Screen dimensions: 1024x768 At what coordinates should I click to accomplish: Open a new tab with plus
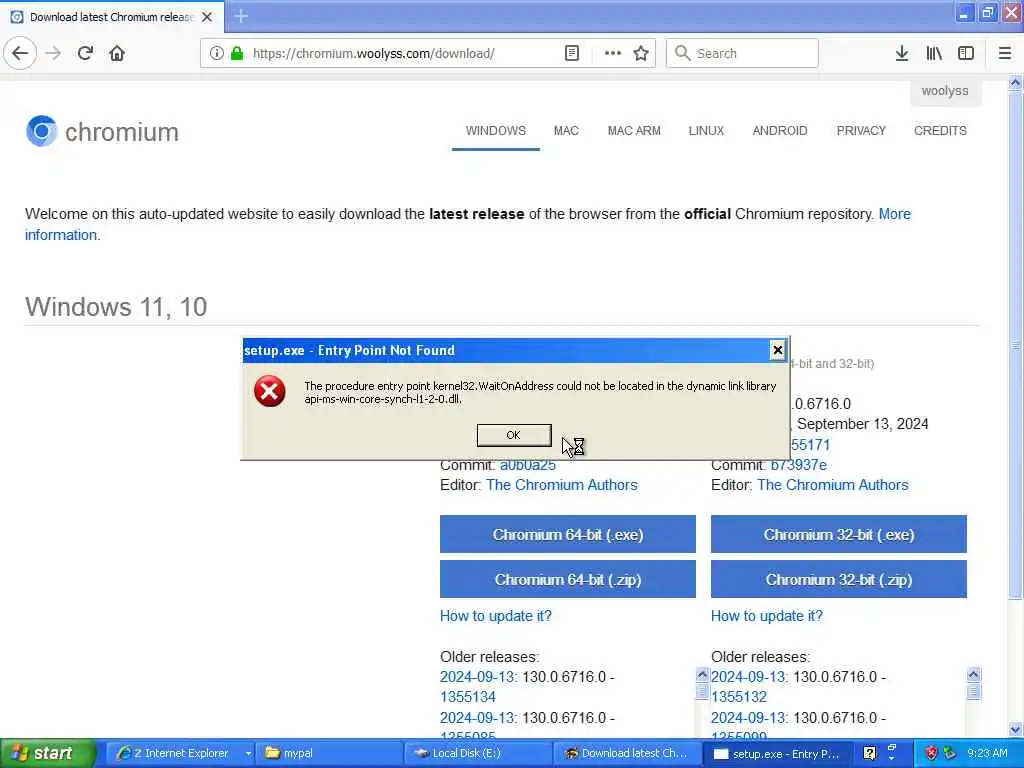coord(241,16)
